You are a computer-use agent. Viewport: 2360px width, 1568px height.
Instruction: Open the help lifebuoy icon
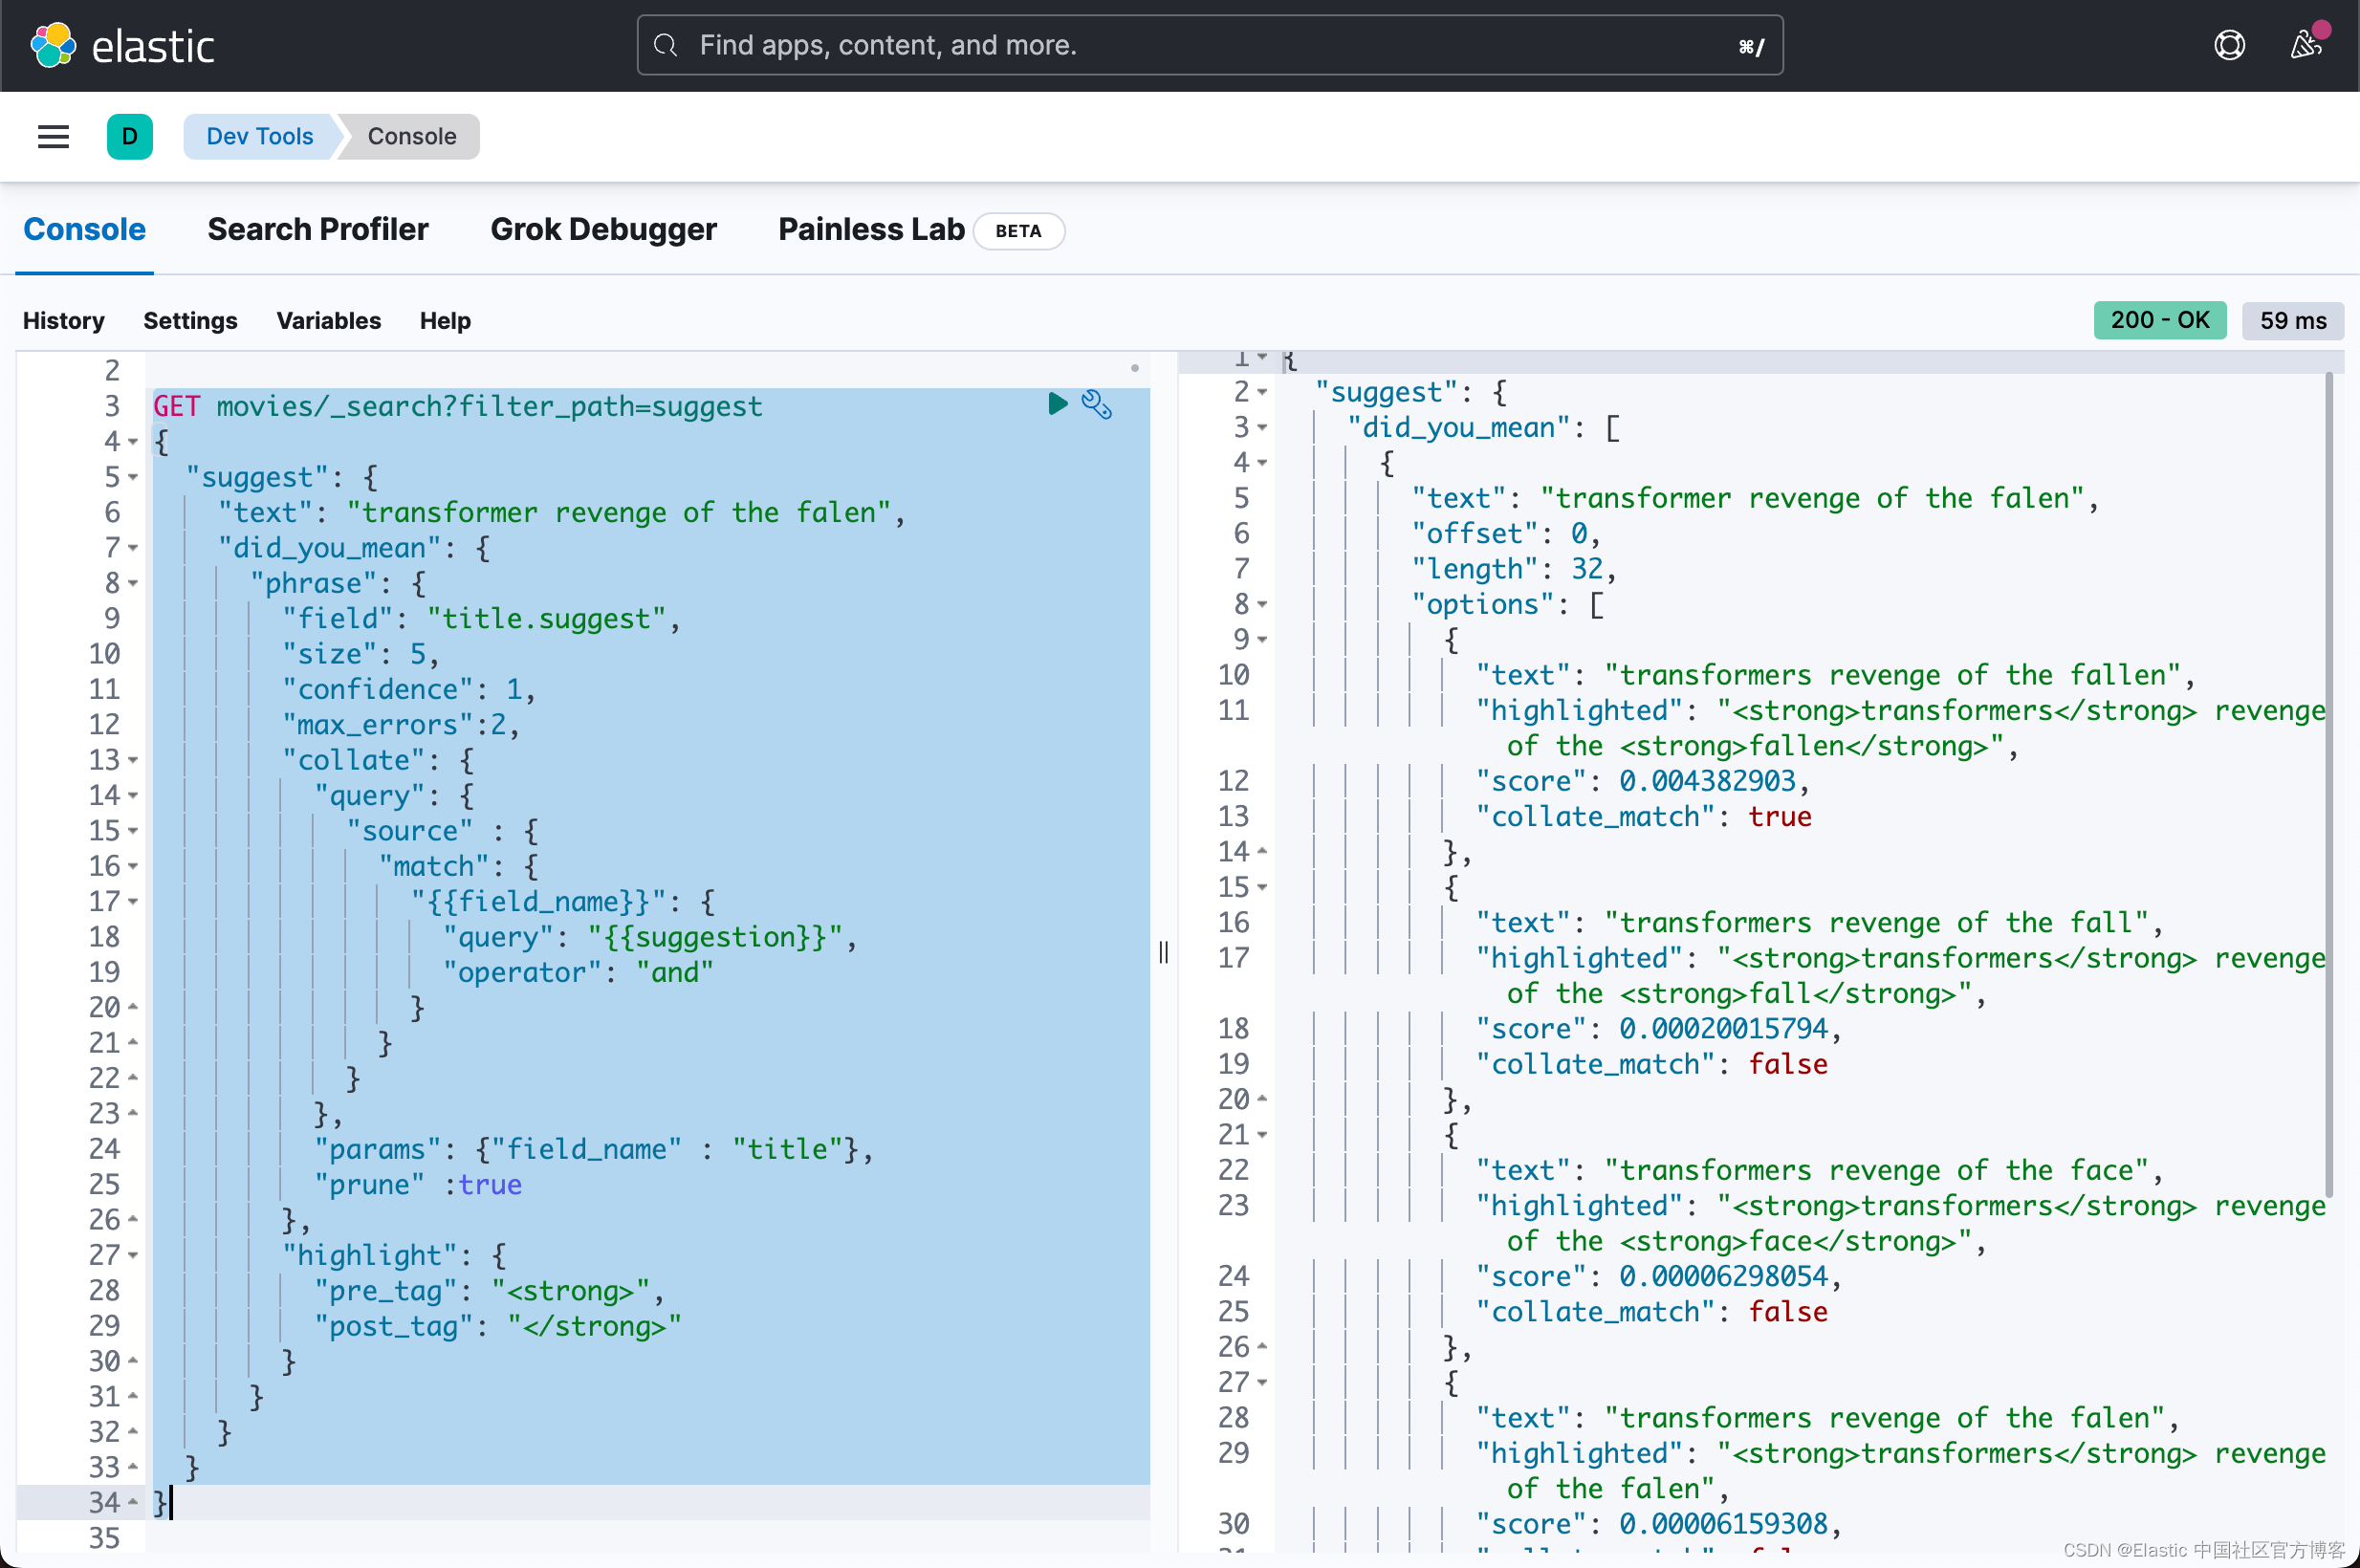[x=2229, y=45]
